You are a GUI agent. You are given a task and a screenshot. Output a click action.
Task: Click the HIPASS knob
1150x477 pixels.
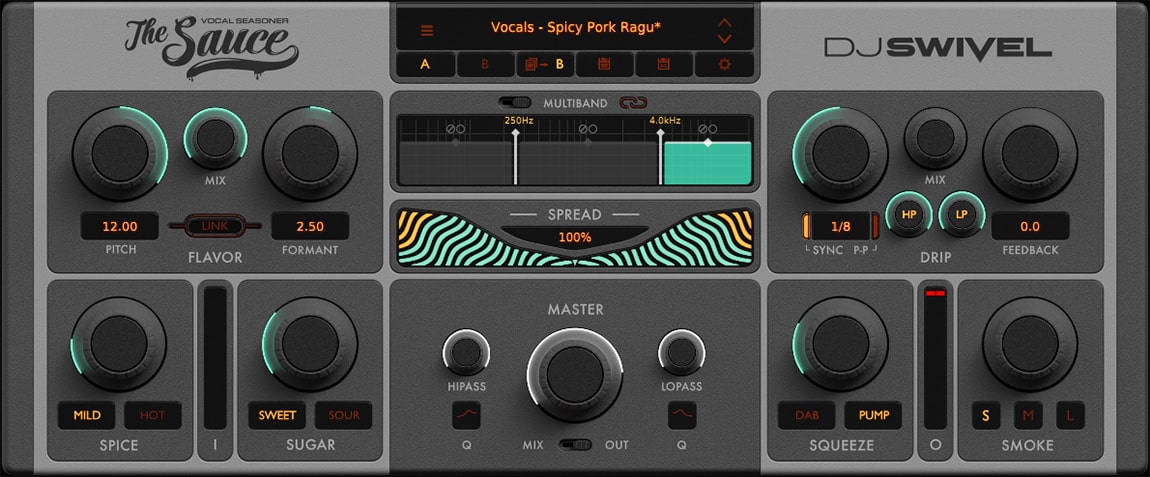pos(466,353)
